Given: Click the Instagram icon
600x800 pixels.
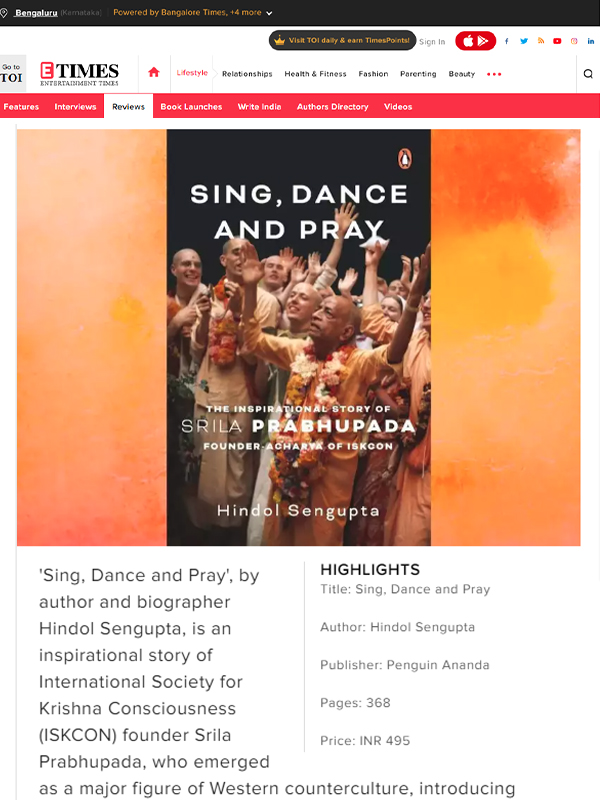Looking at the screenshot, I should click(x=574, y=41).
